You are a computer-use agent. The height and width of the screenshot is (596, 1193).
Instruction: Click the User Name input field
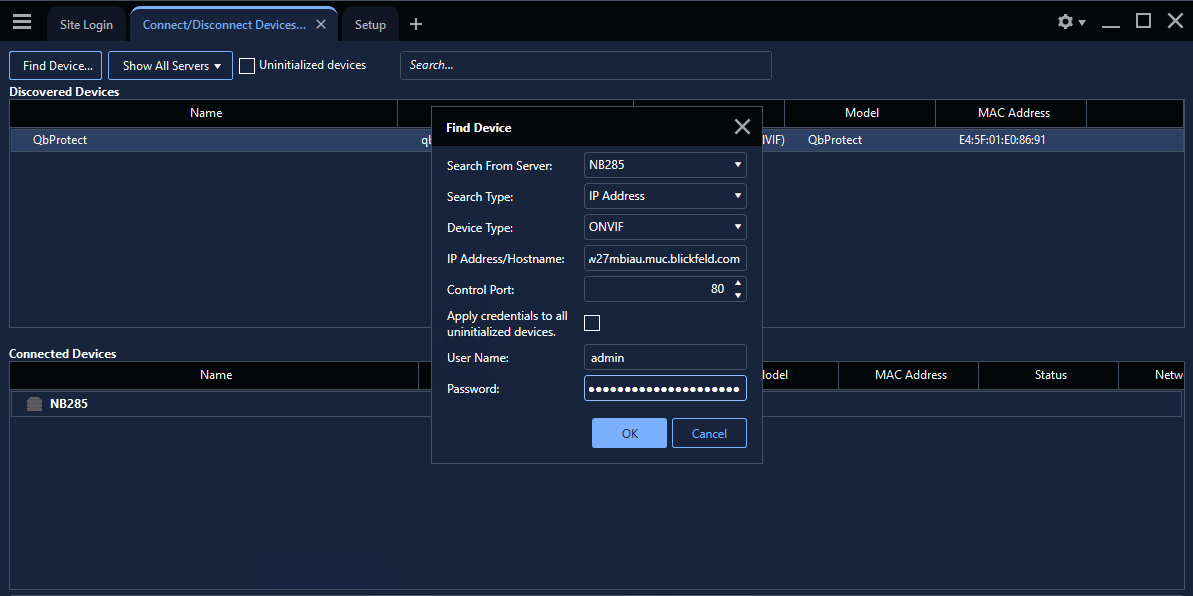665,357
